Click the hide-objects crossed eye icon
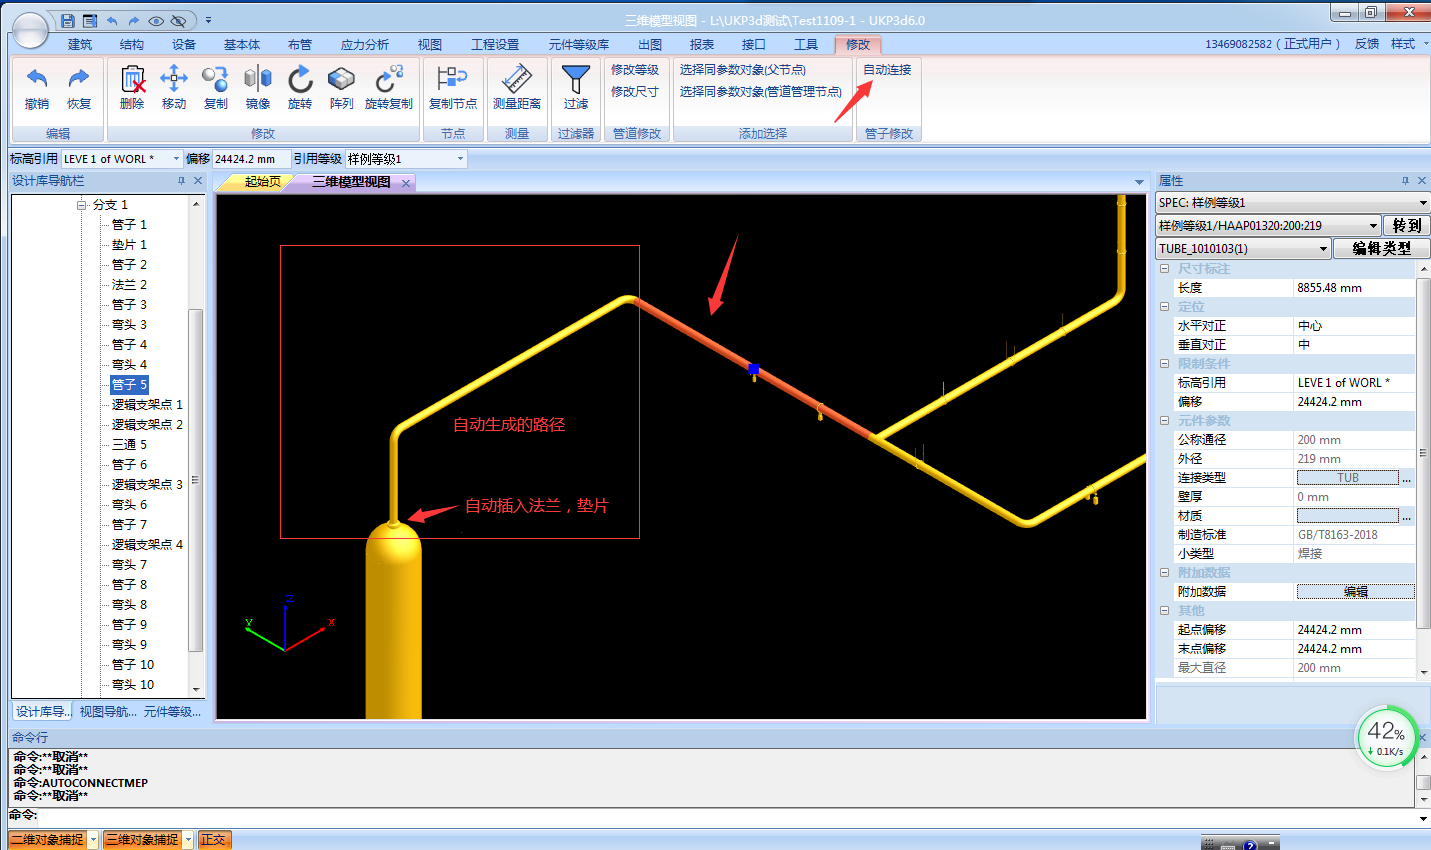Viewport: 1431px width, 850px height. pyautogui.click(x=179, y=20)
